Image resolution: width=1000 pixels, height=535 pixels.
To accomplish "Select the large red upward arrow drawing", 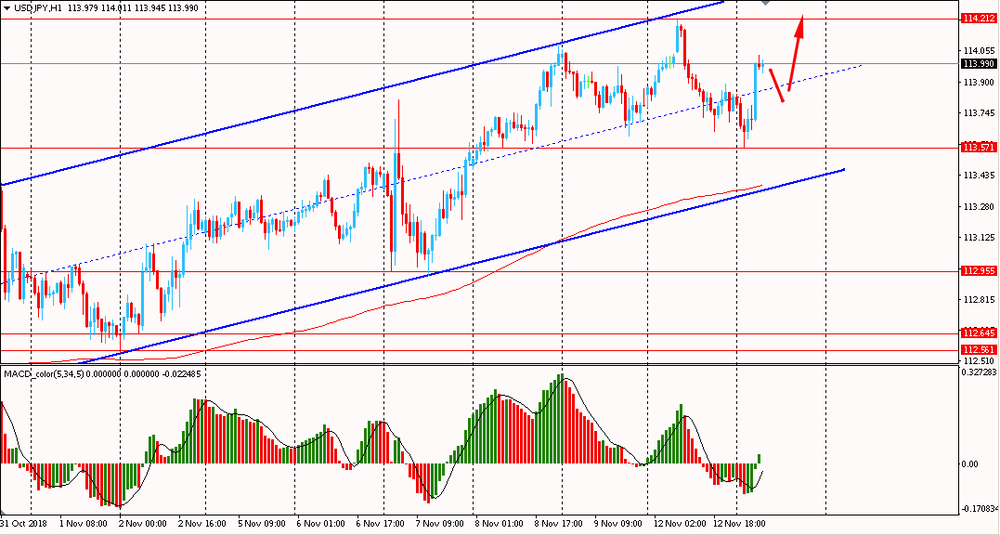I will [796, 53].
